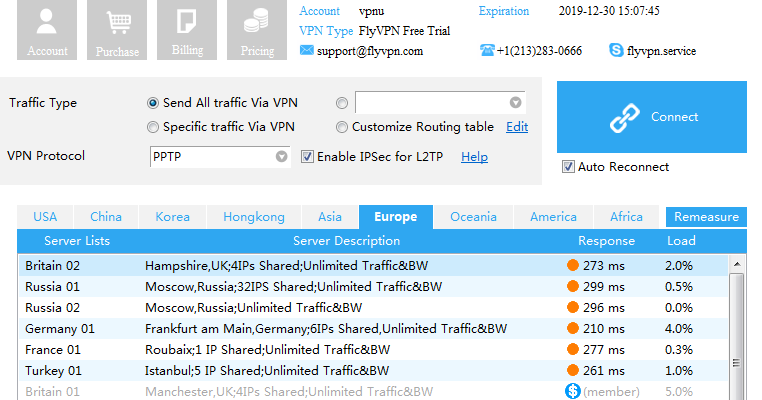
Task: Select the radio button beside empty dropdown
Action: pyautogui.click(x=342, y=103)
